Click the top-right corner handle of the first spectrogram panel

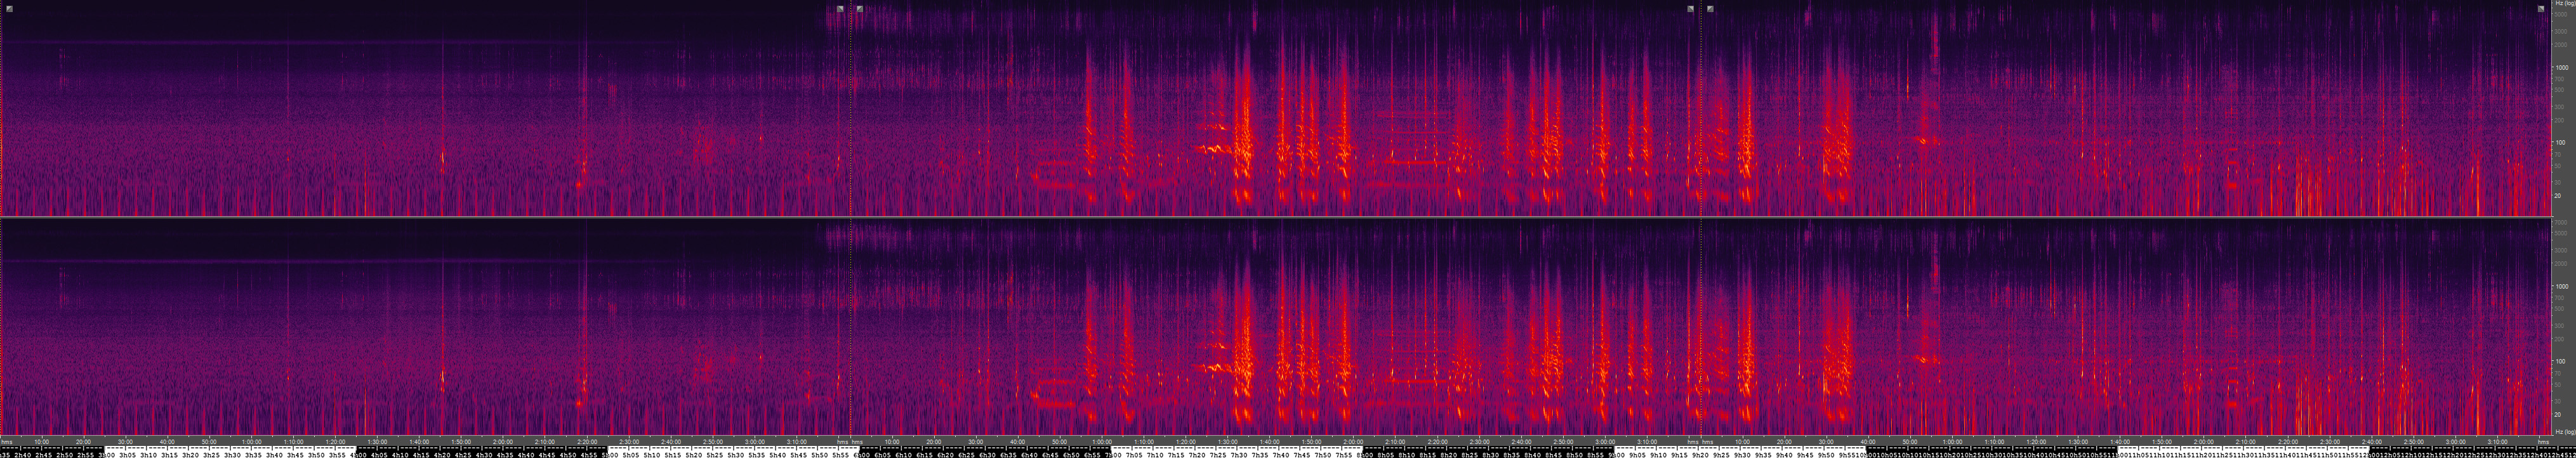[840, 9]
